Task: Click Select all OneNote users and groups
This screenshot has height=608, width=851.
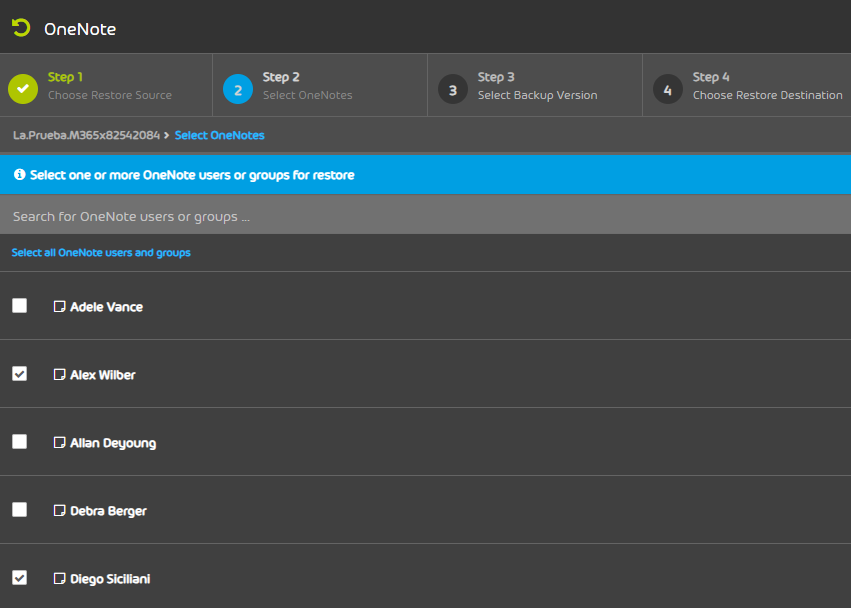Action: pyautogui.click(x=101, y=253)
